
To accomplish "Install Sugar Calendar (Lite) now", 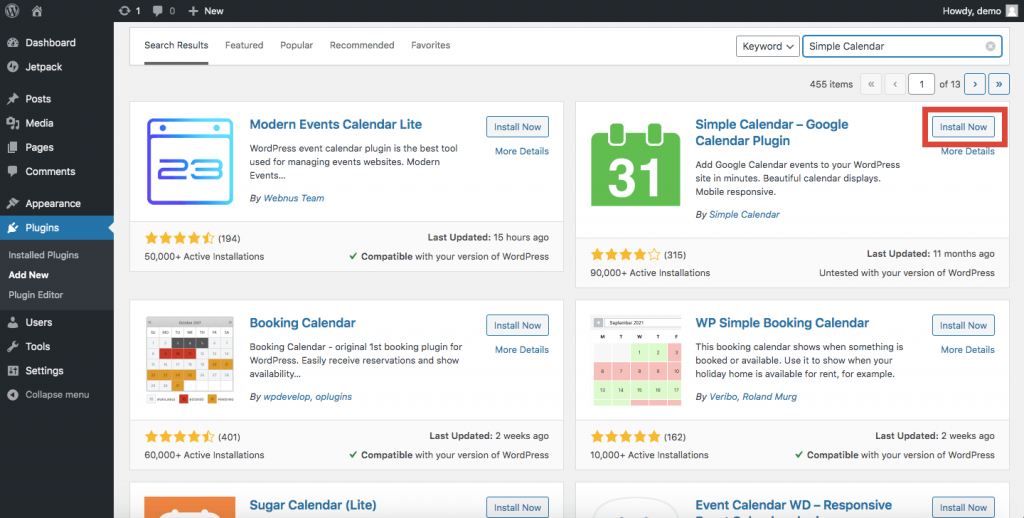I will tap(517, 508).
